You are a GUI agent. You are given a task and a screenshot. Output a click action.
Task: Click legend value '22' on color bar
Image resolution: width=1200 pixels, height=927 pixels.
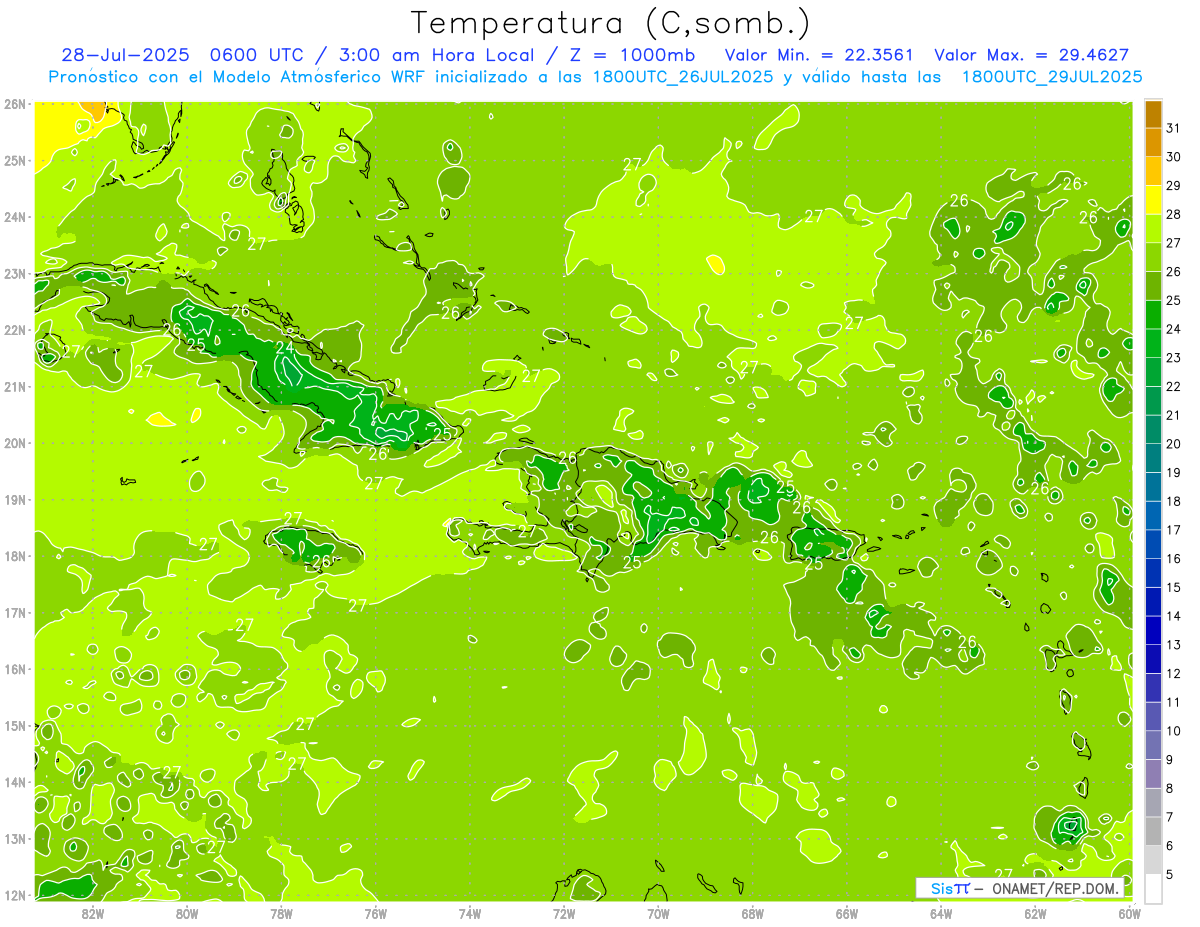coord(1174,386)
